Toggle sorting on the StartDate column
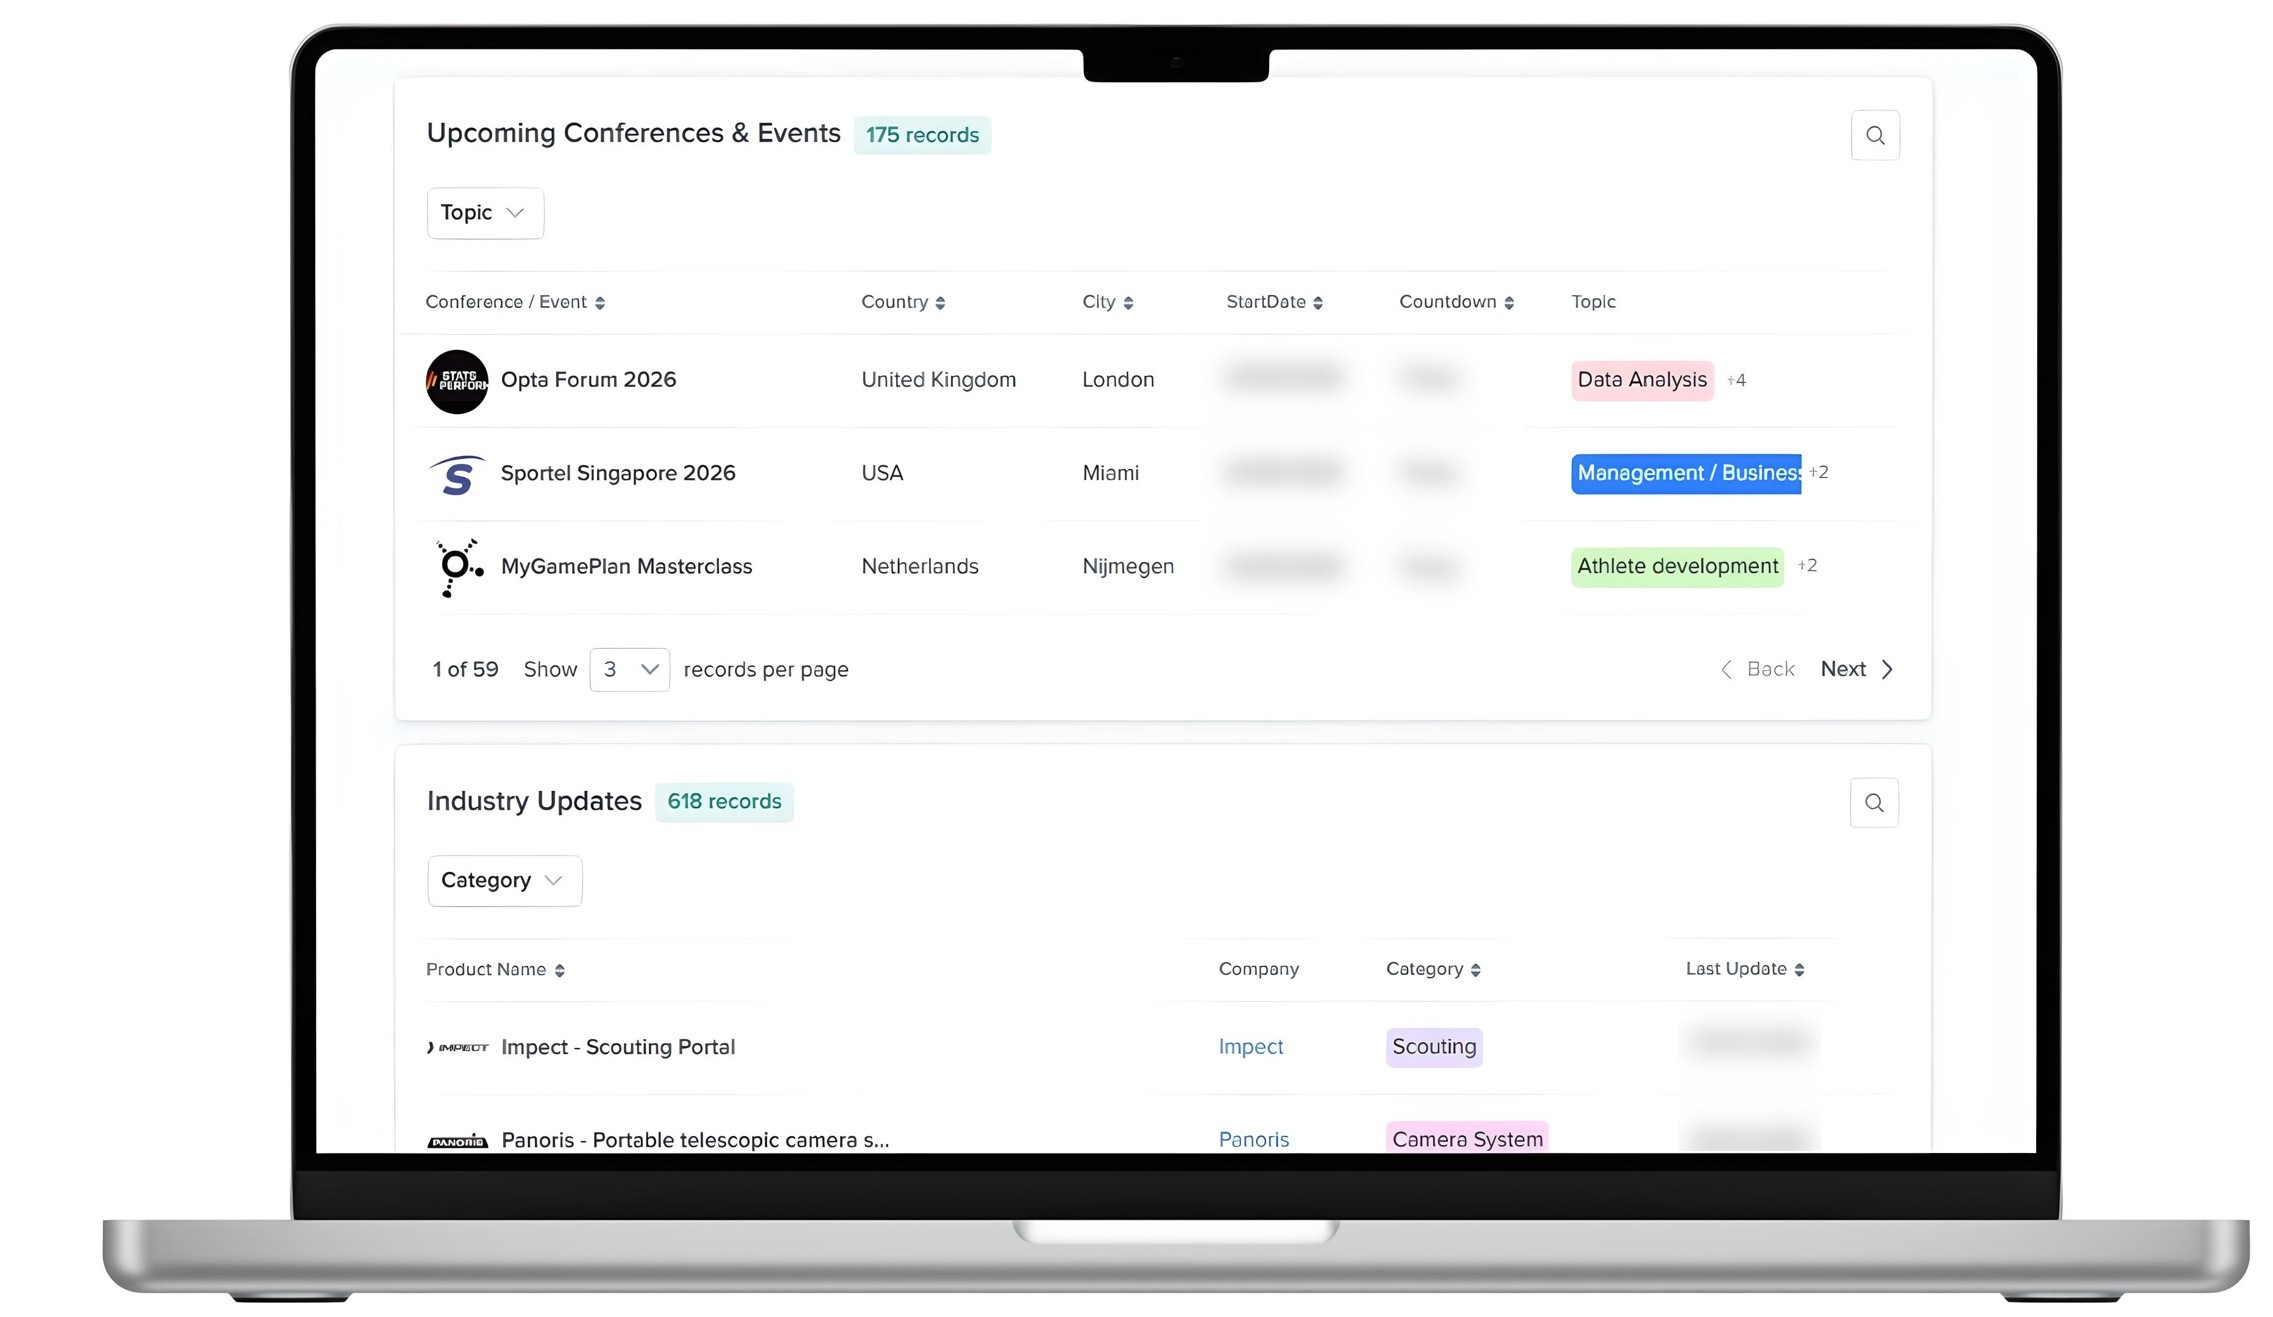 [x=1319, y=301]
